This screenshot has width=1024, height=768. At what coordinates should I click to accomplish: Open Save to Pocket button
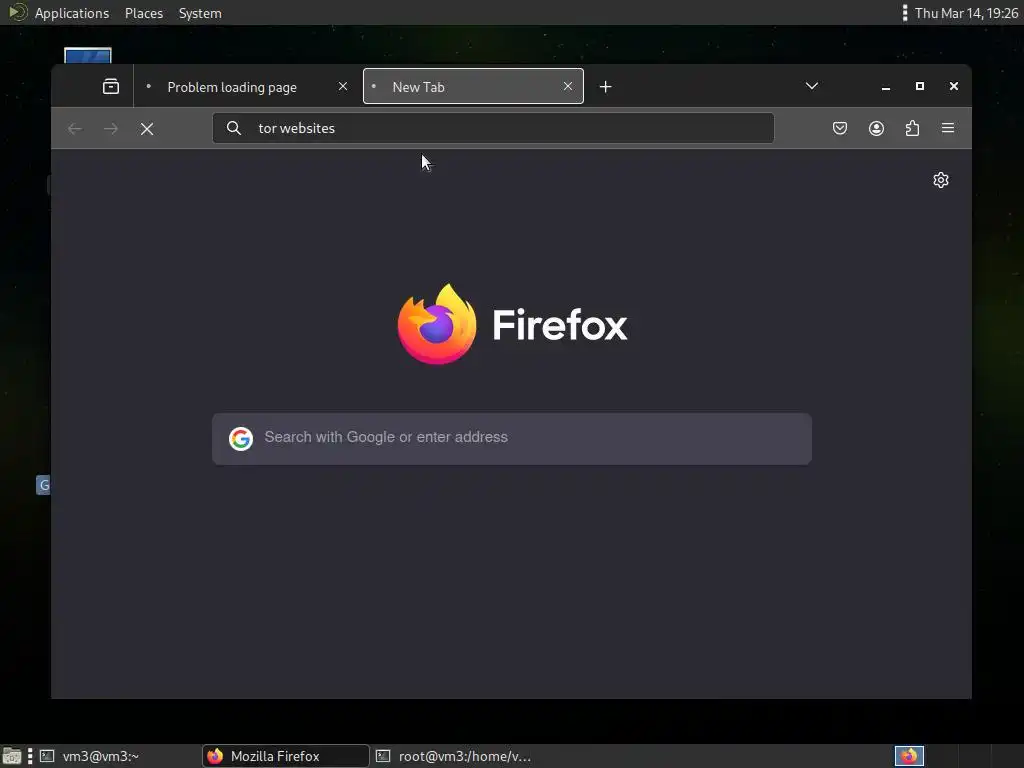(840, 128)
